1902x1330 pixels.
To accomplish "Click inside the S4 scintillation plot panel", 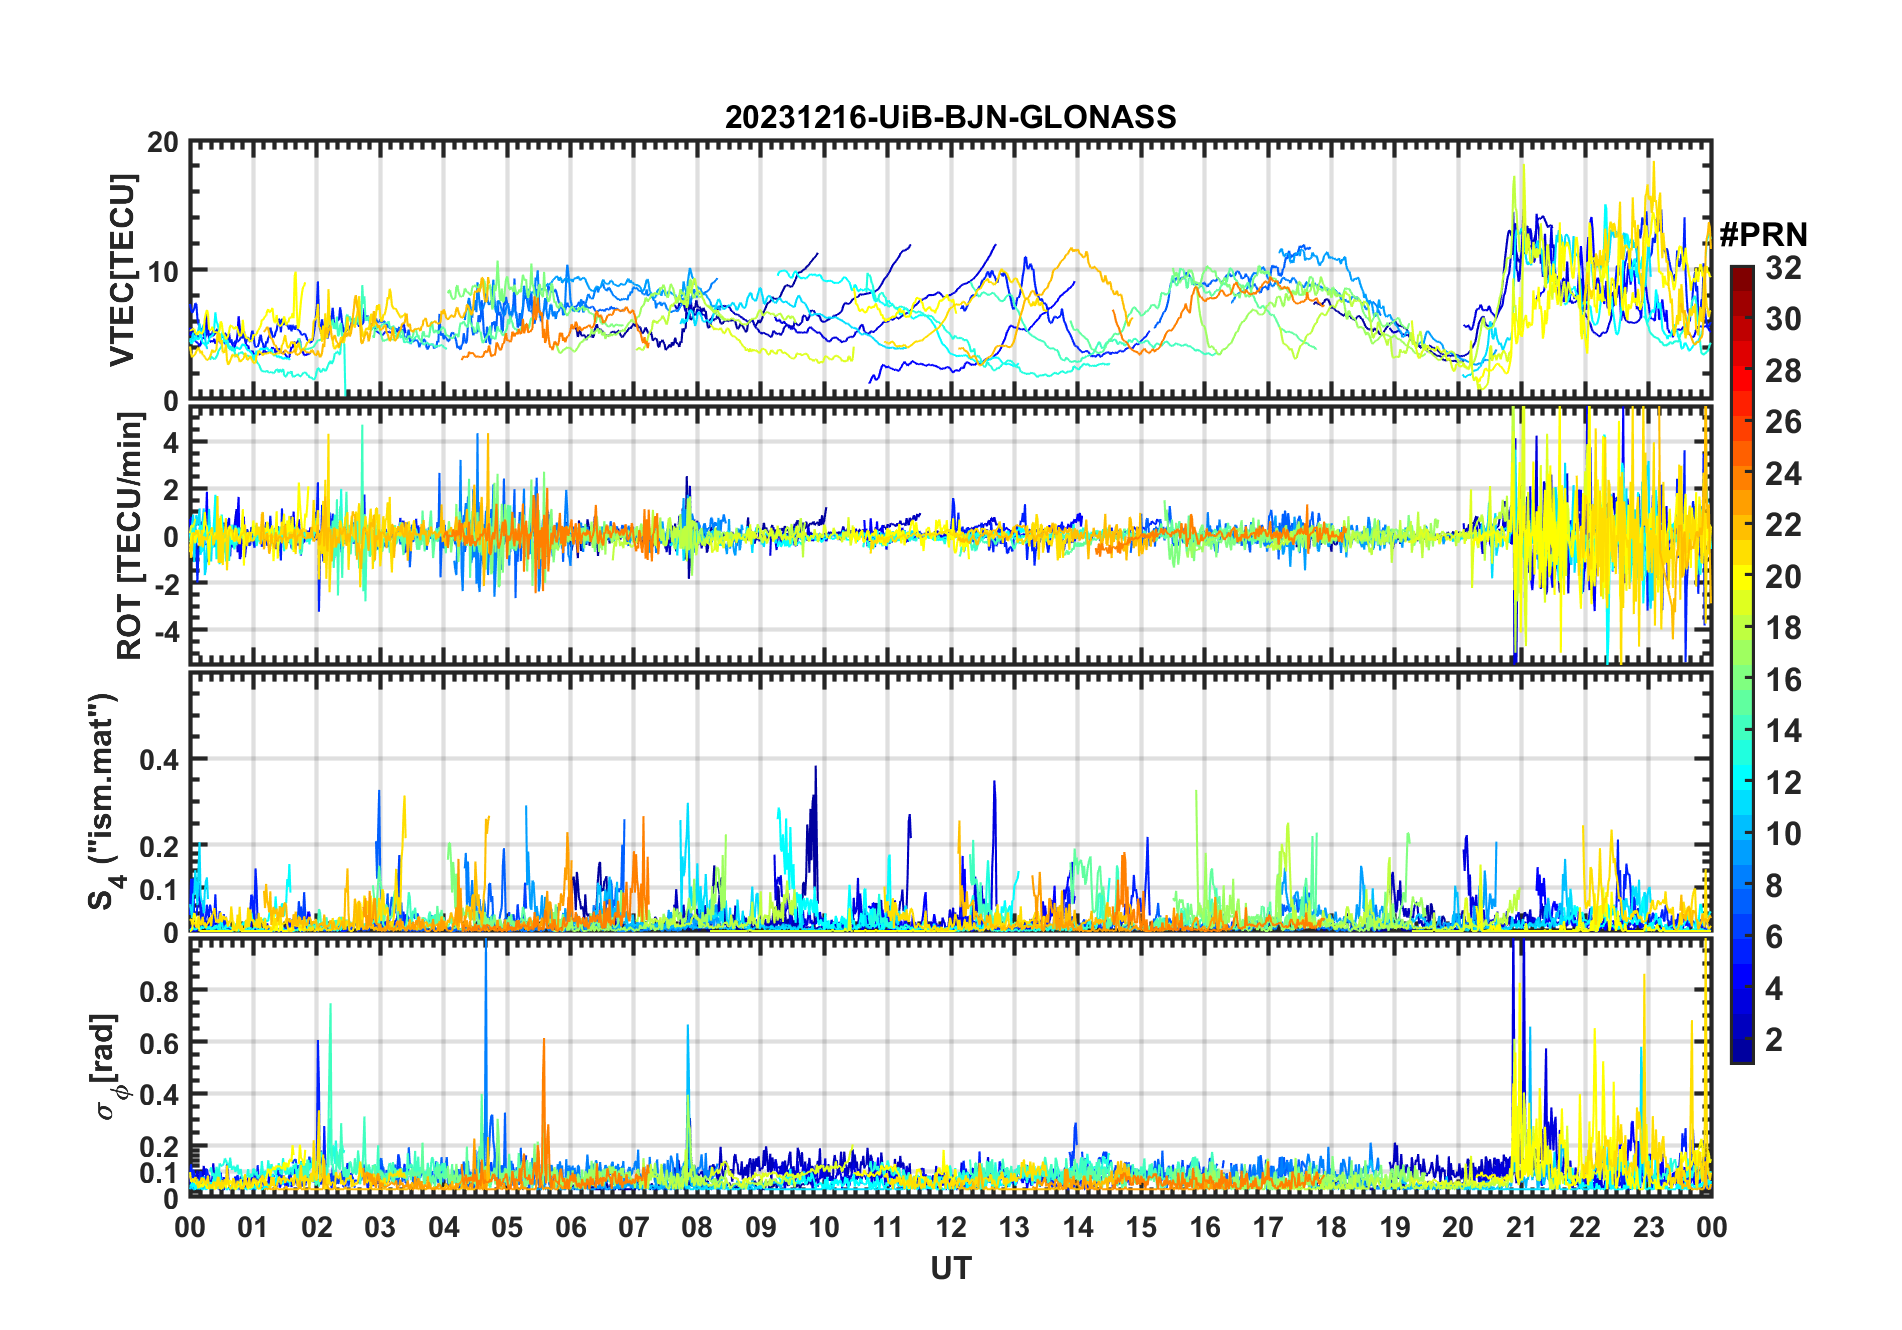I will tap(950, 801).
